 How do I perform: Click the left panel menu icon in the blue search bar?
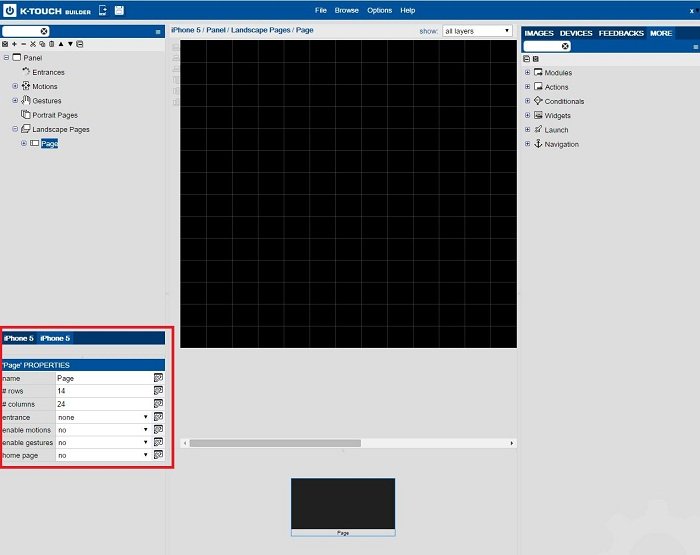point(158,32)
